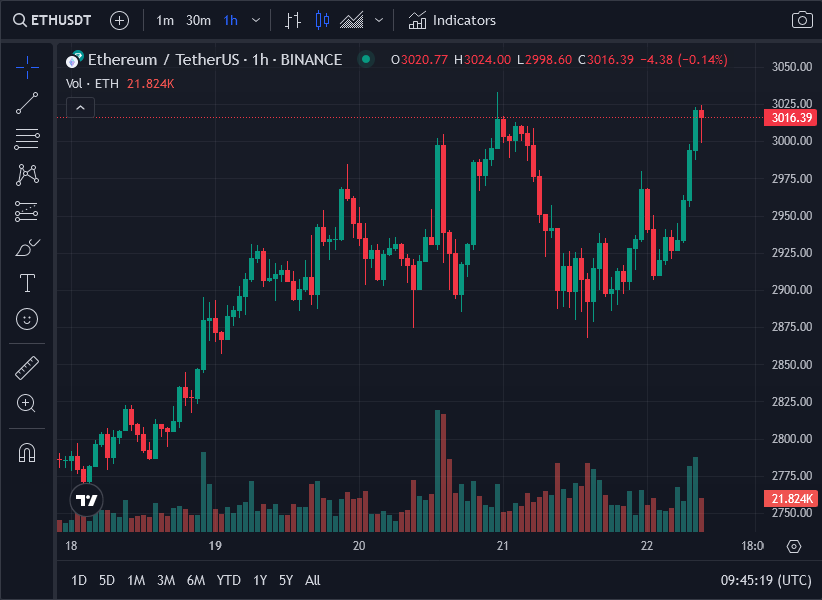The image size is (822, 600).
Task: Set date range to 5Y
Action: (286, 580)
